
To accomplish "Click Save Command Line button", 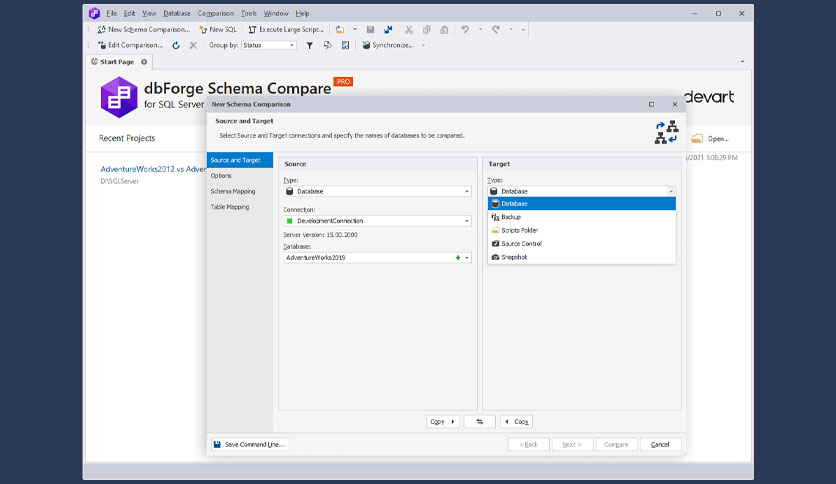I will (250, 444).
